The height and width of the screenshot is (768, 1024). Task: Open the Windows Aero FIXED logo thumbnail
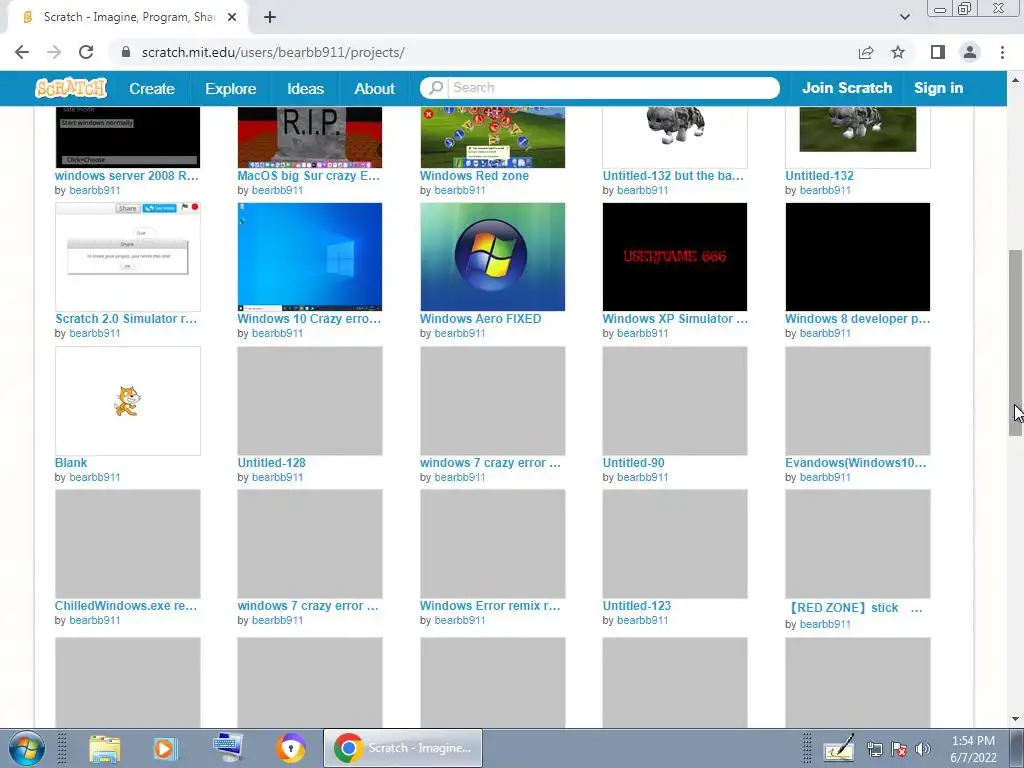pos(492,257)
